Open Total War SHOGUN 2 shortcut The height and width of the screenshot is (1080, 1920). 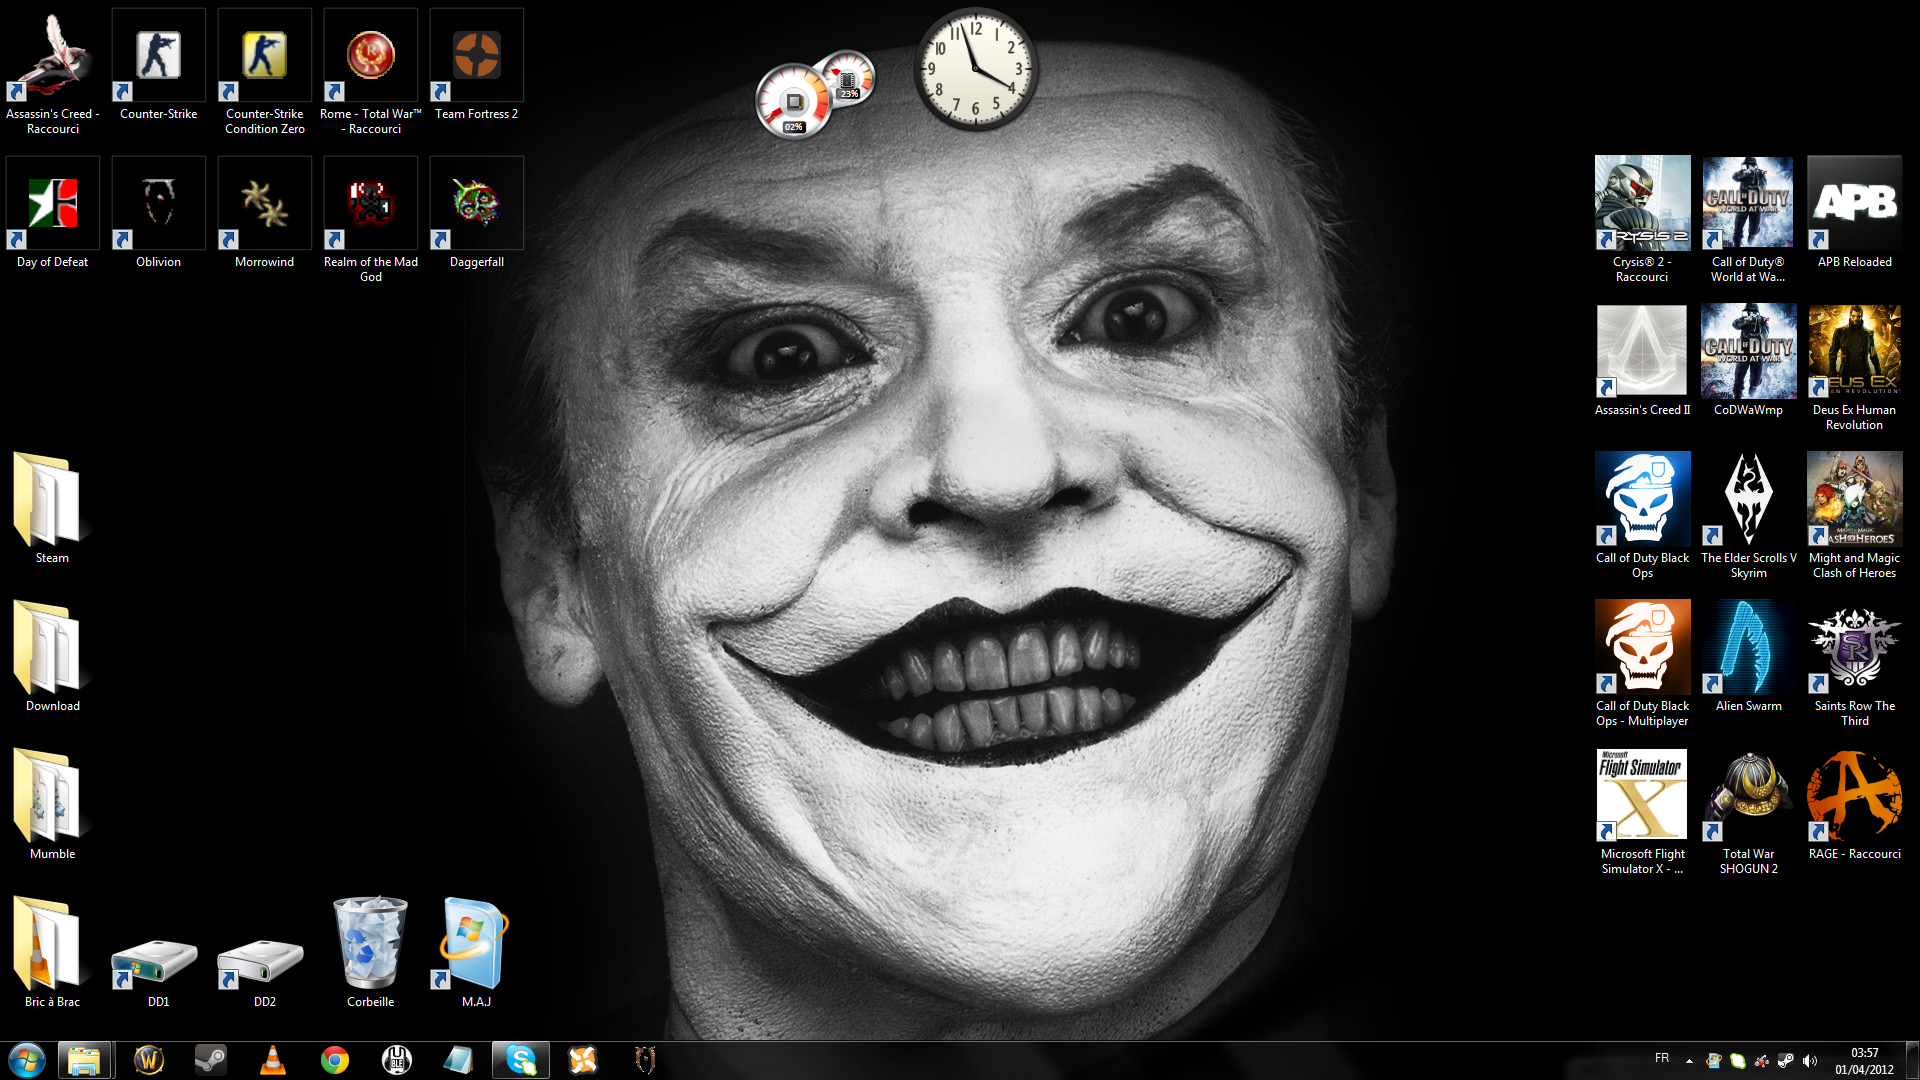coord(1748,812)
